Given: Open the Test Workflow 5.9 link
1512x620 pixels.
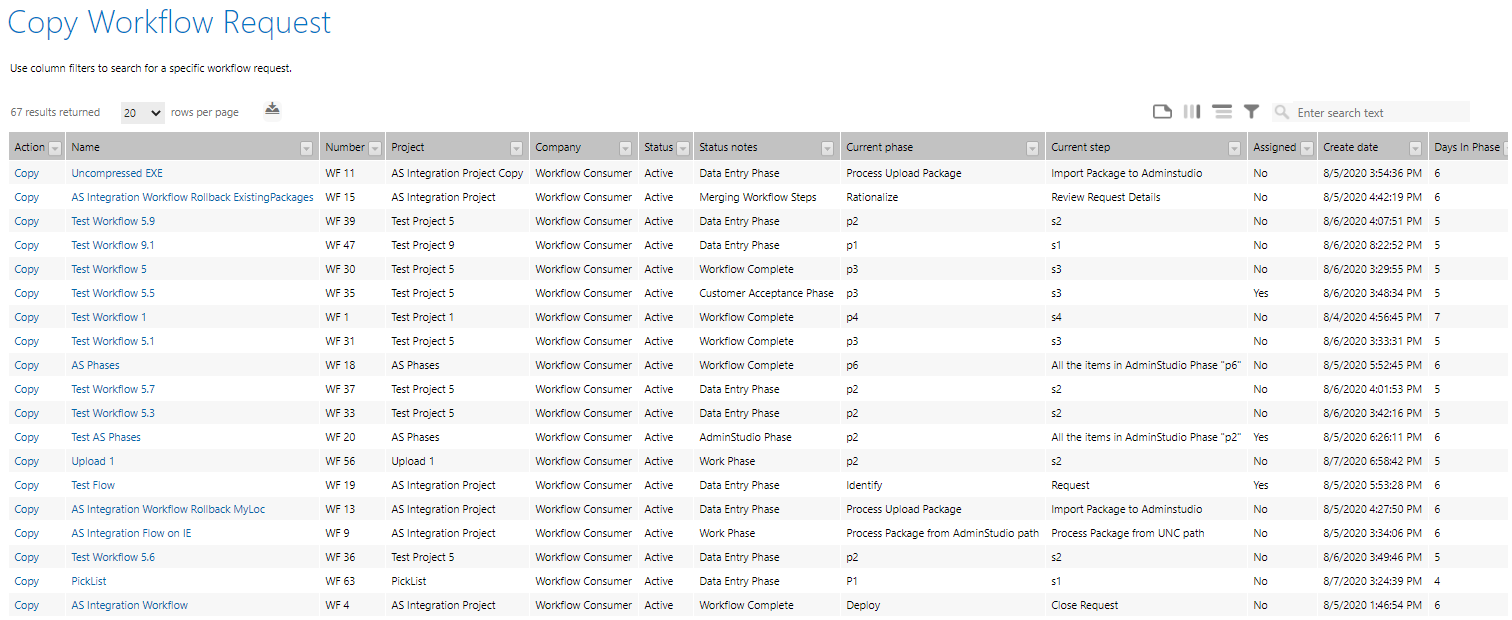Looking at the screenshot, I should [113, 221].
